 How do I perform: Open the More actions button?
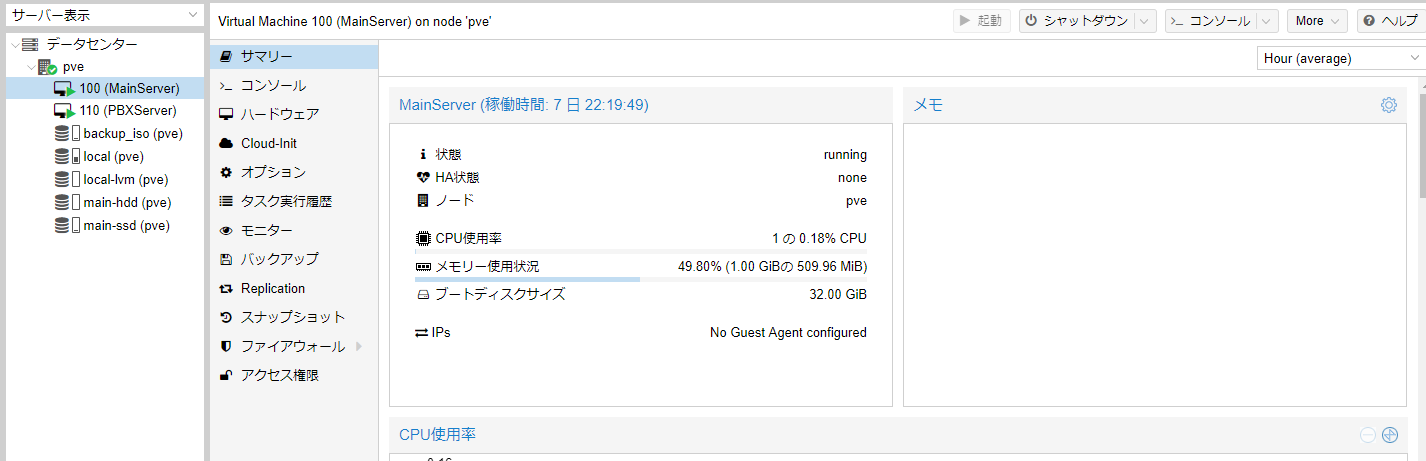click(x=1317, y=21)
